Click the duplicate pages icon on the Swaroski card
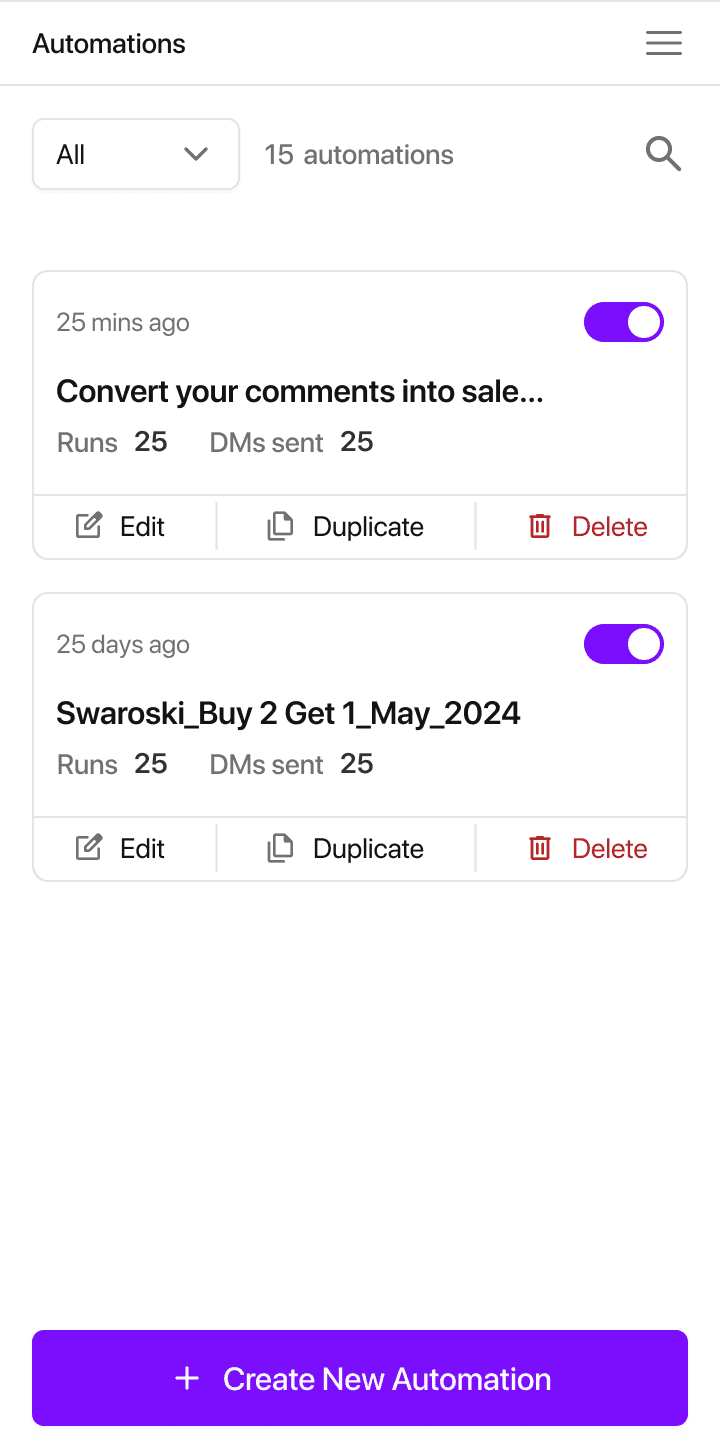The height and width of the screenshot is (1450, 720). click(280, 848)
